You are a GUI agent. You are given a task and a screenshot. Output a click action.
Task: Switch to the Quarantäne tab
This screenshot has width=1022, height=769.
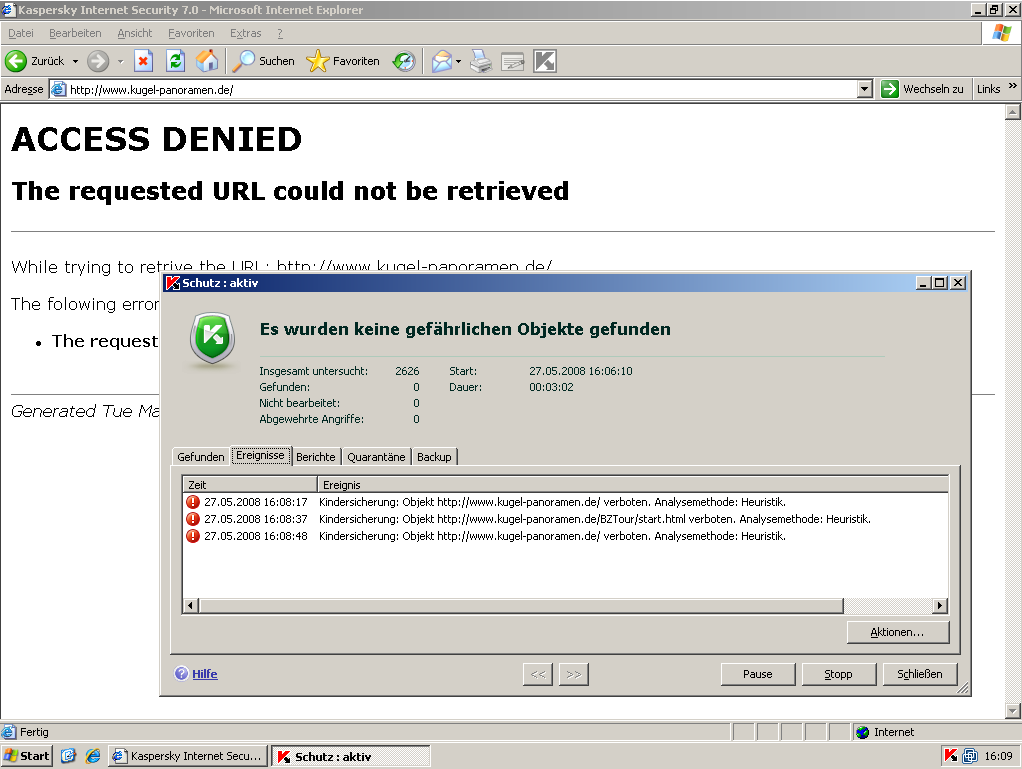pos(376,457)
